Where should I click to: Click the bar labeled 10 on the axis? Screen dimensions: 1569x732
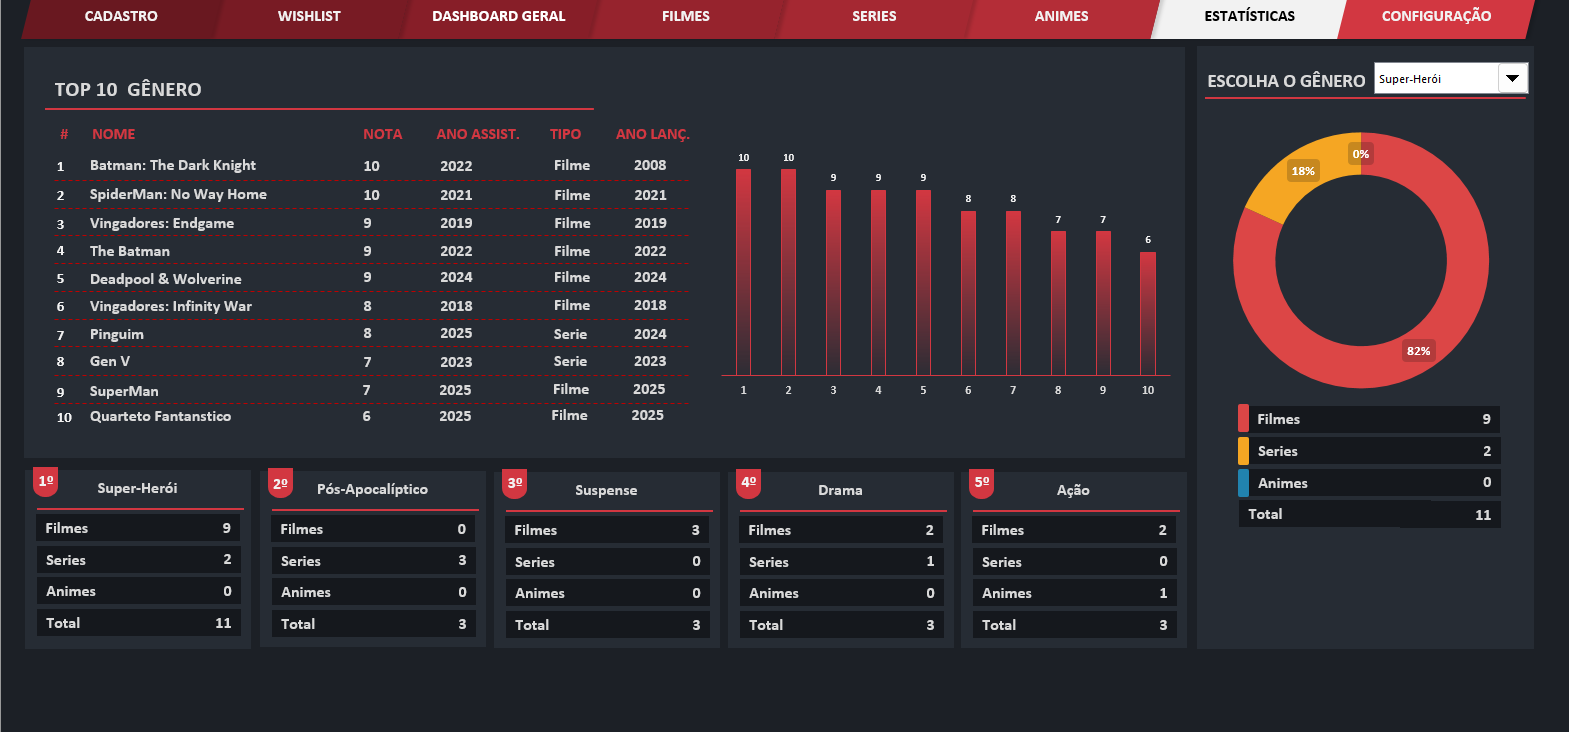[x=1148, y=314]
